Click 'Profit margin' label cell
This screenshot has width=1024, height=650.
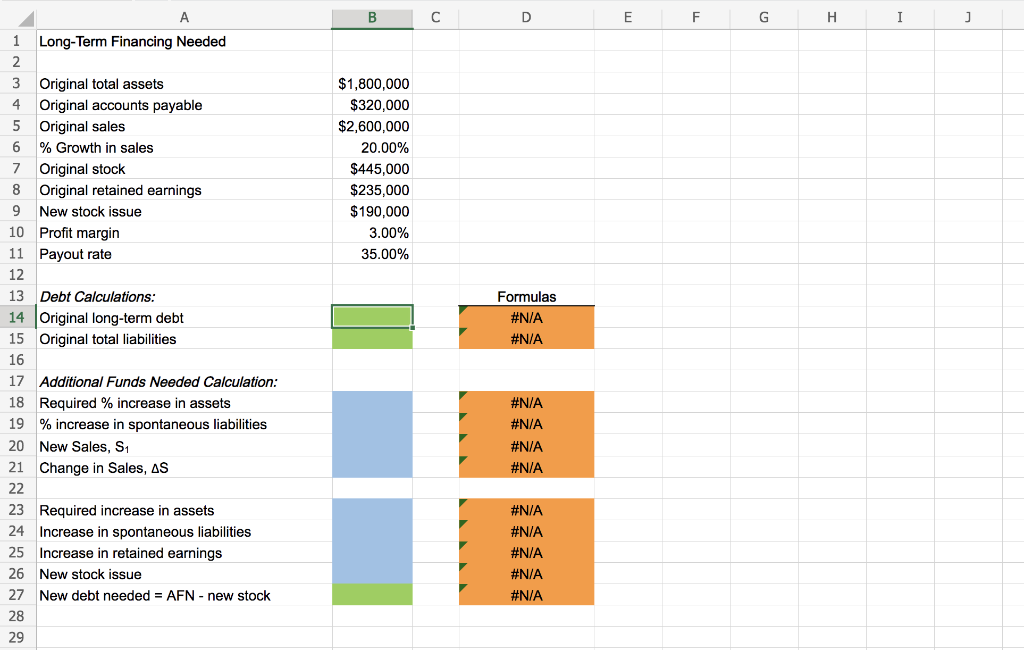[184, 233]
